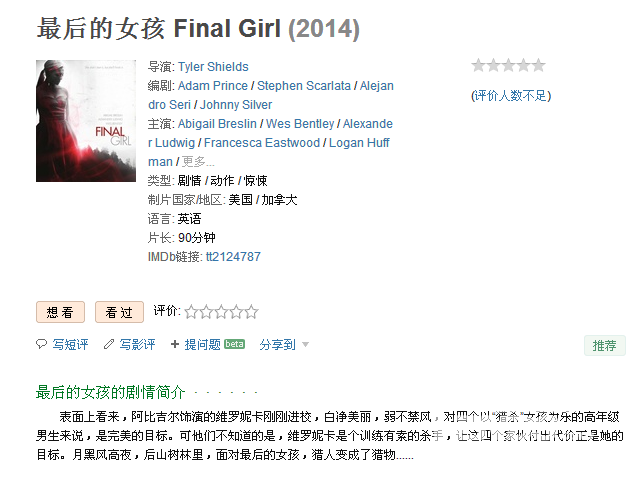Image resolution: width=642 pixels, height=481 pixels.
Task: Click the green 推荐 button
Action: [605, 346]
